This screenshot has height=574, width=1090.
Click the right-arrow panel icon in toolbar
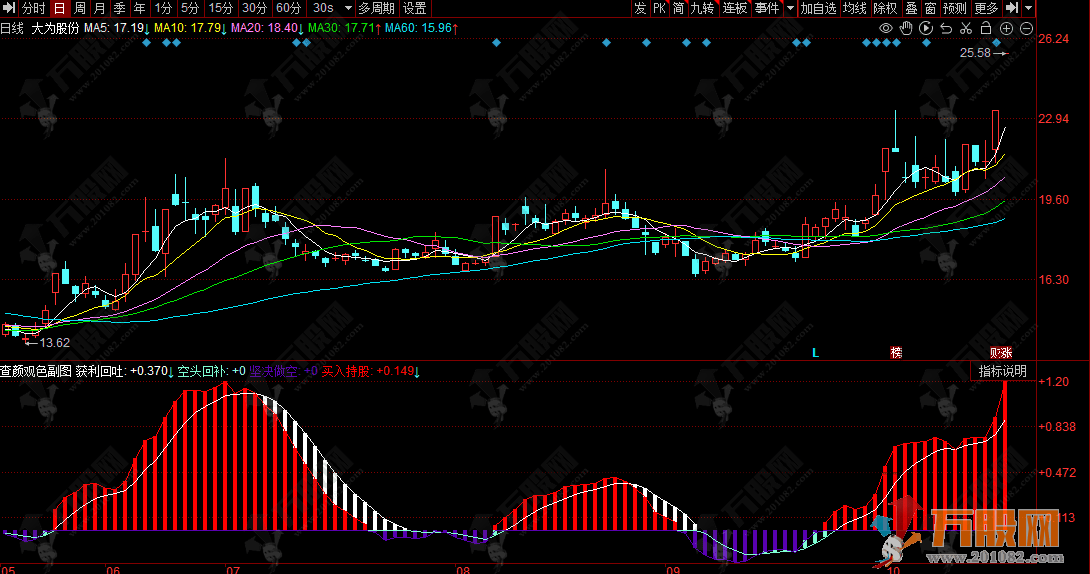(1011, 8)
